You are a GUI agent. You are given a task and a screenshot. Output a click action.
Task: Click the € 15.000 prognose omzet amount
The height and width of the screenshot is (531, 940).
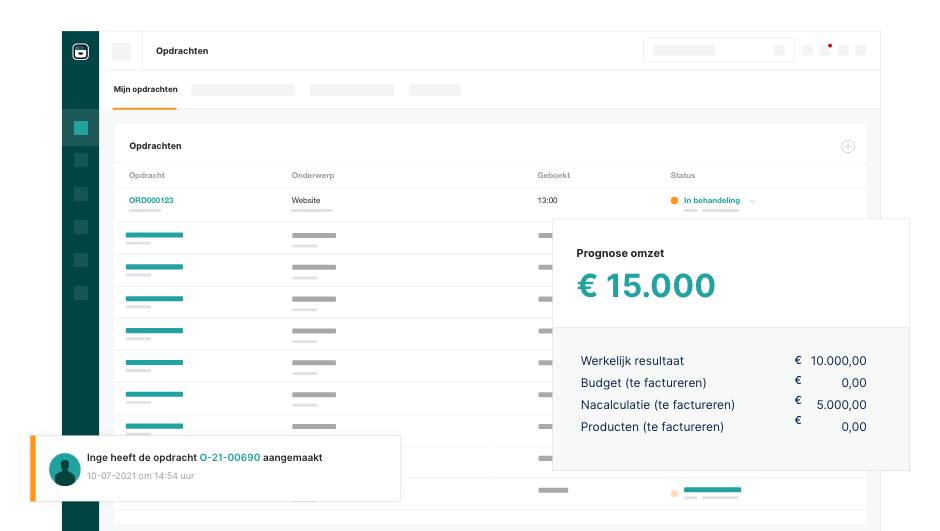point(646,286)
